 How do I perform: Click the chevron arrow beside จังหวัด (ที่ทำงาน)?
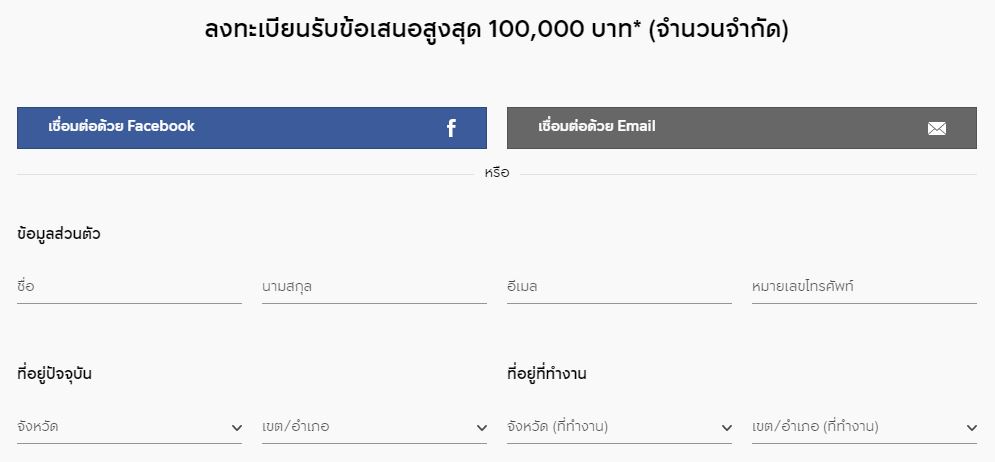(727, 428)
